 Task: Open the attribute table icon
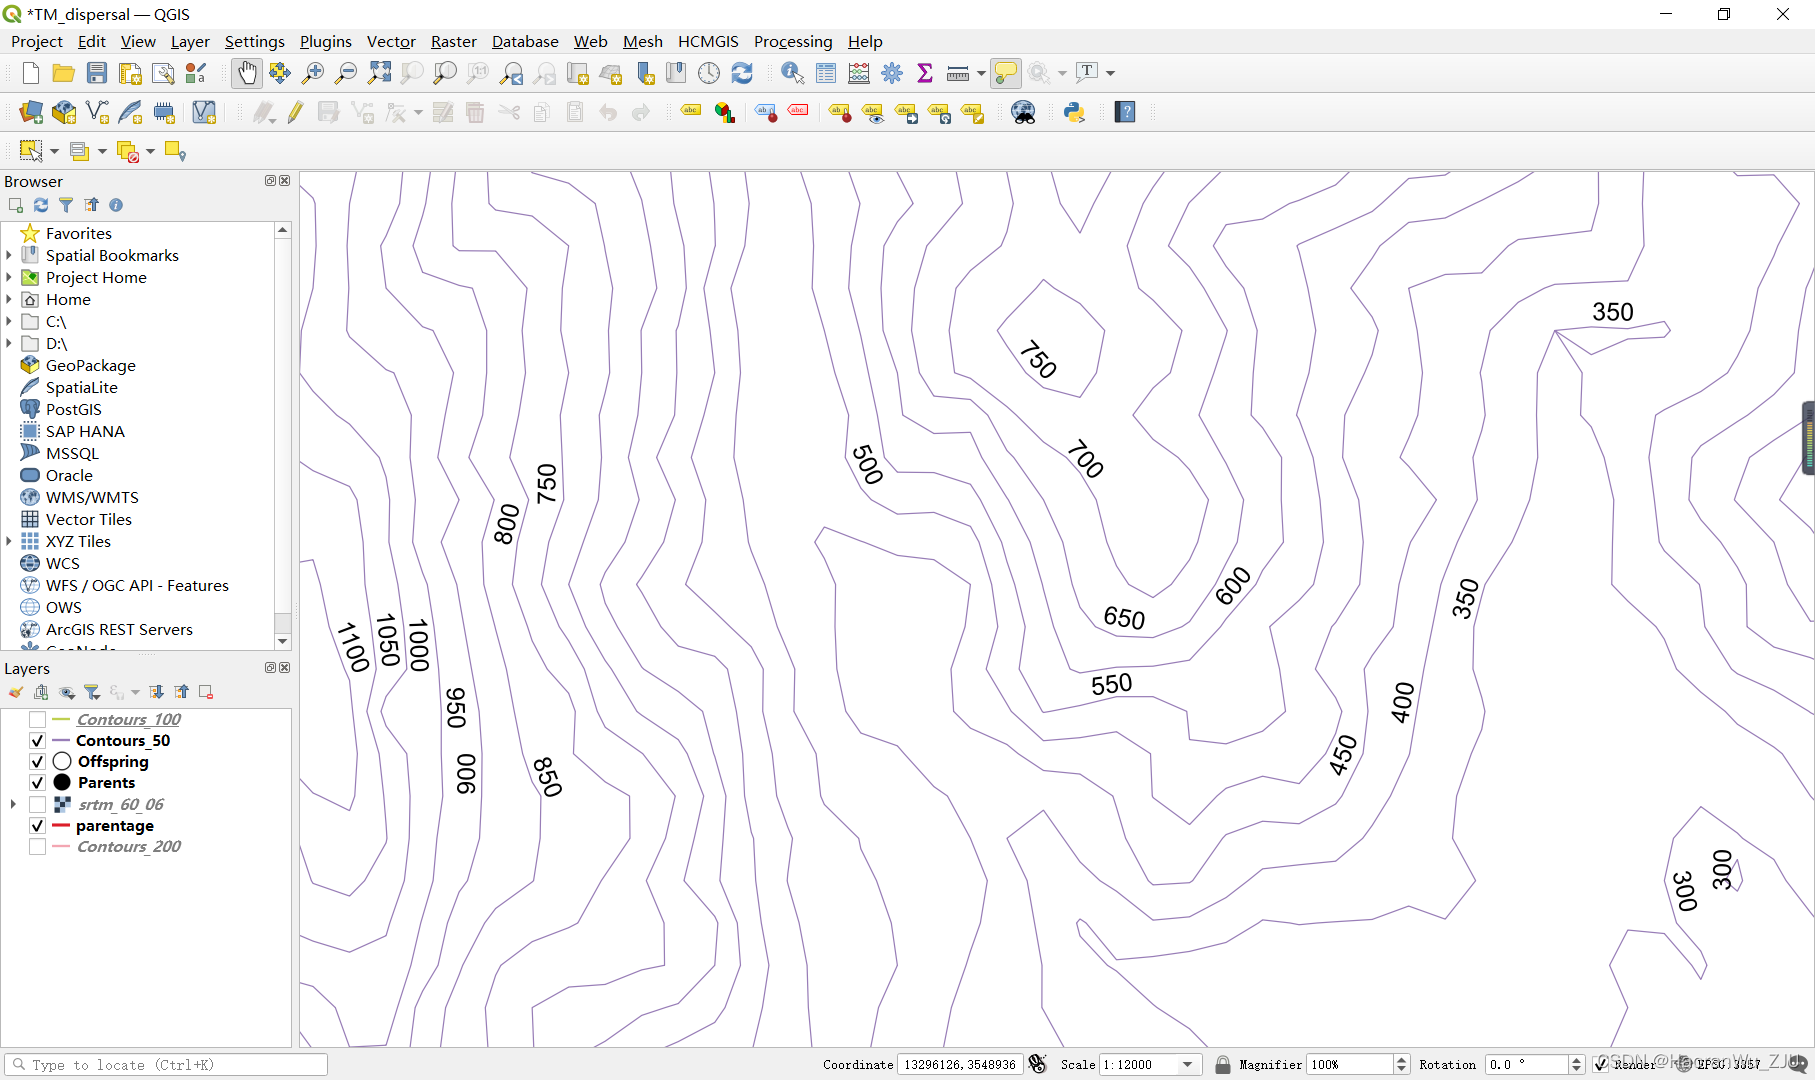coord(826,73)
